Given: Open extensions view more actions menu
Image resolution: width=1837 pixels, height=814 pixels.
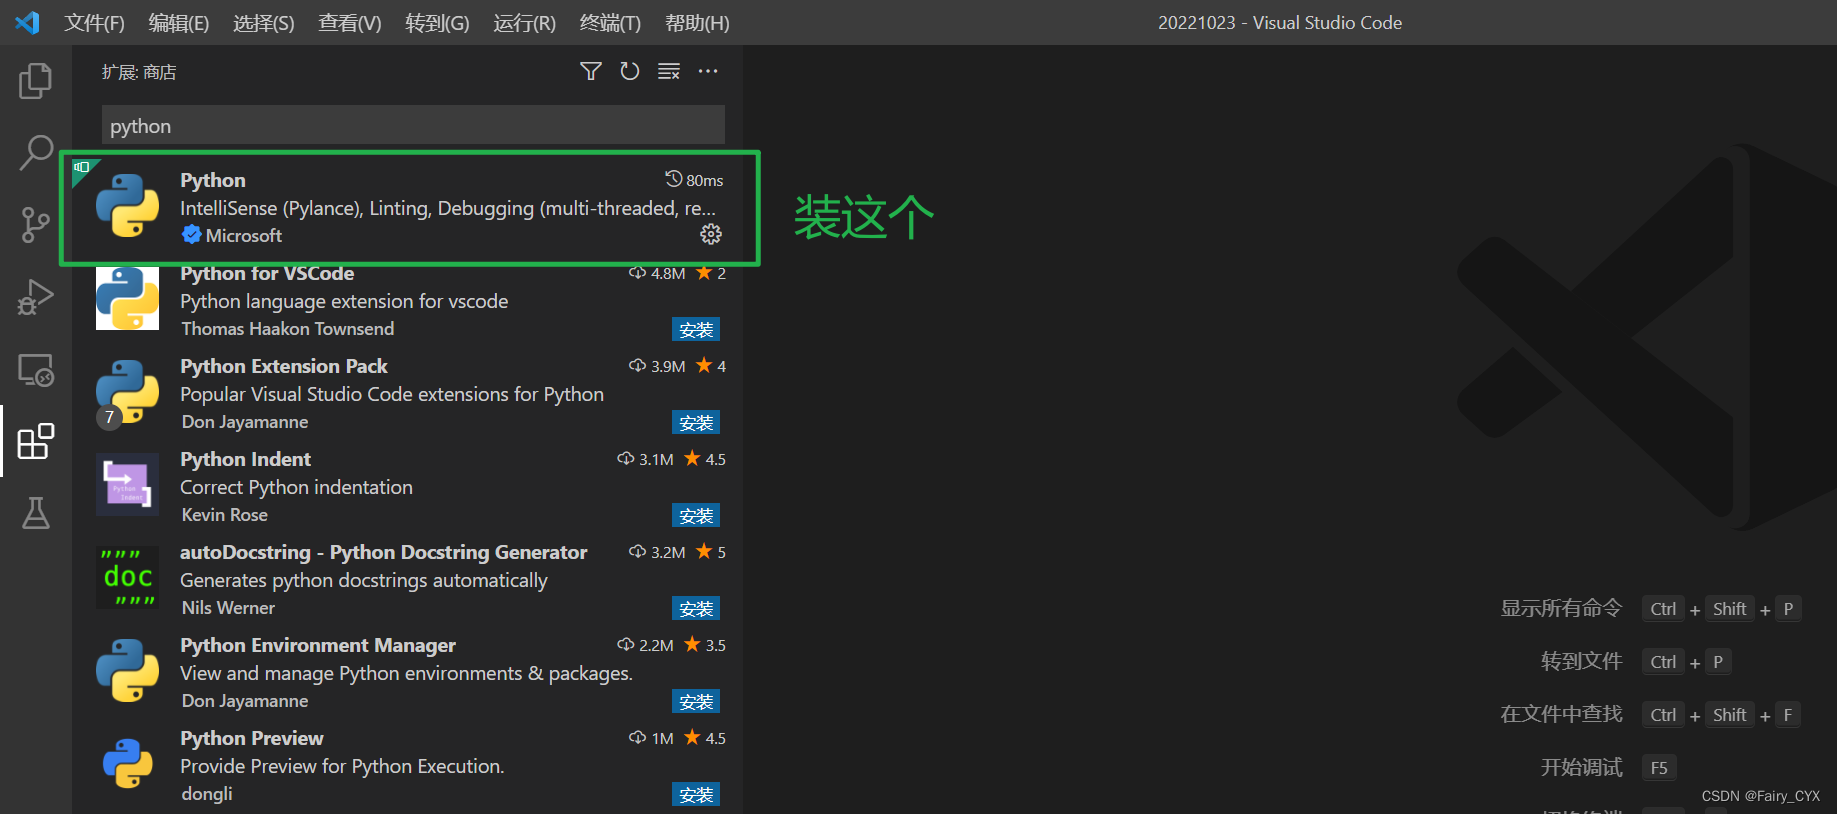Looking at the screenshot, I should tap(708, 71).
